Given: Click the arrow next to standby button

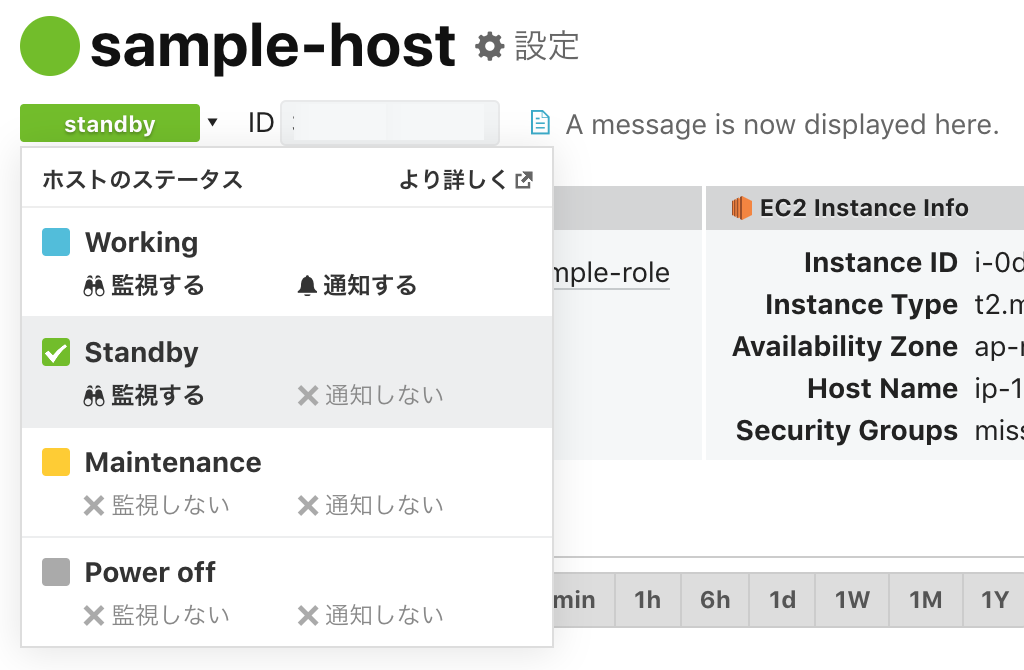Looking at the screenshot, I should 212,123.
